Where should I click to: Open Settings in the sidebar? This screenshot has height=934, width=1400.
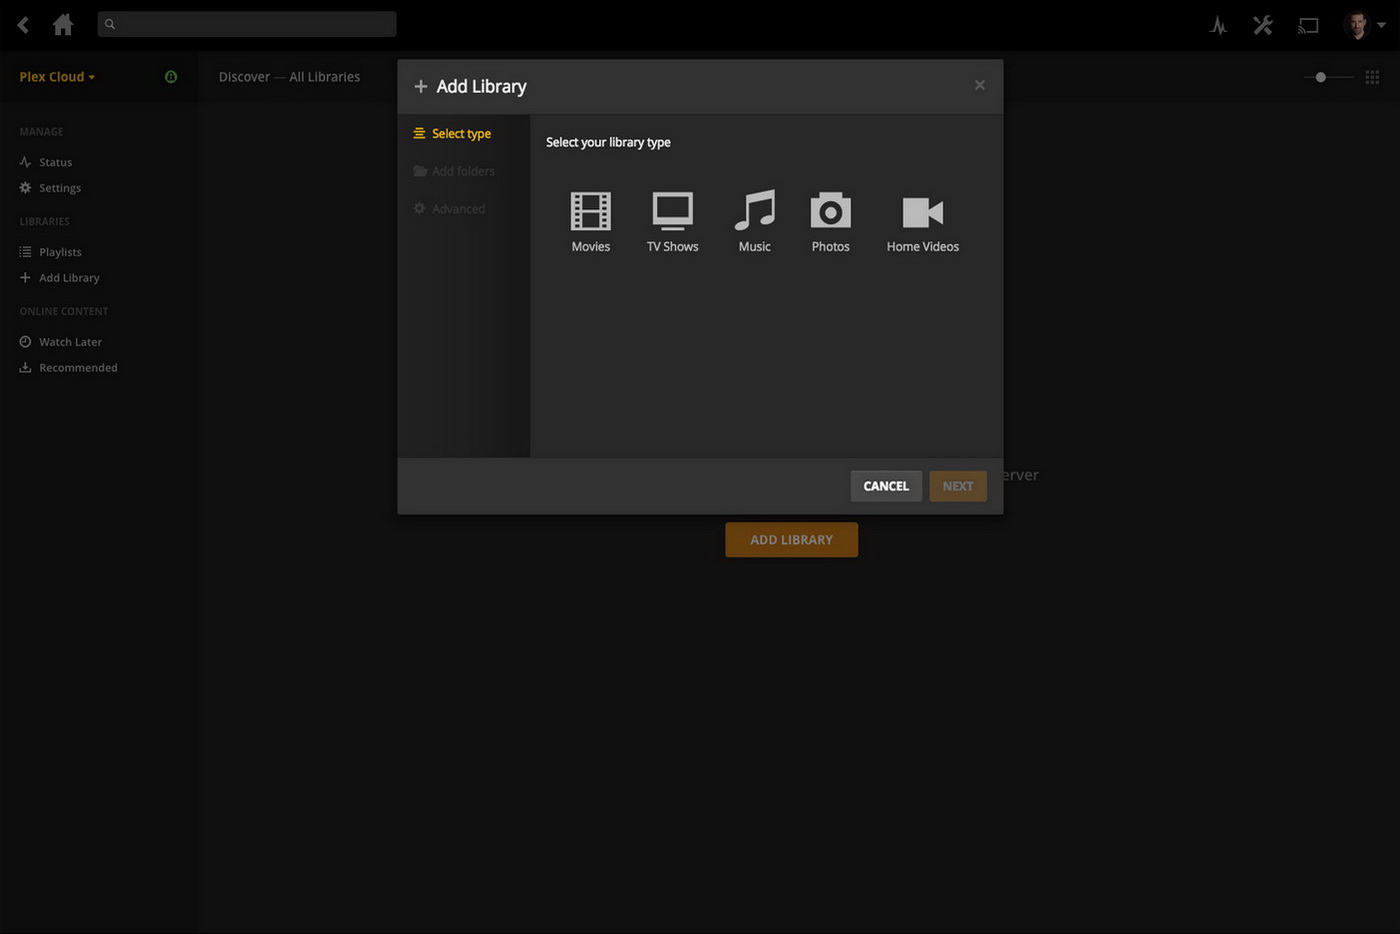pyautogui.click(x=50, y=188)
